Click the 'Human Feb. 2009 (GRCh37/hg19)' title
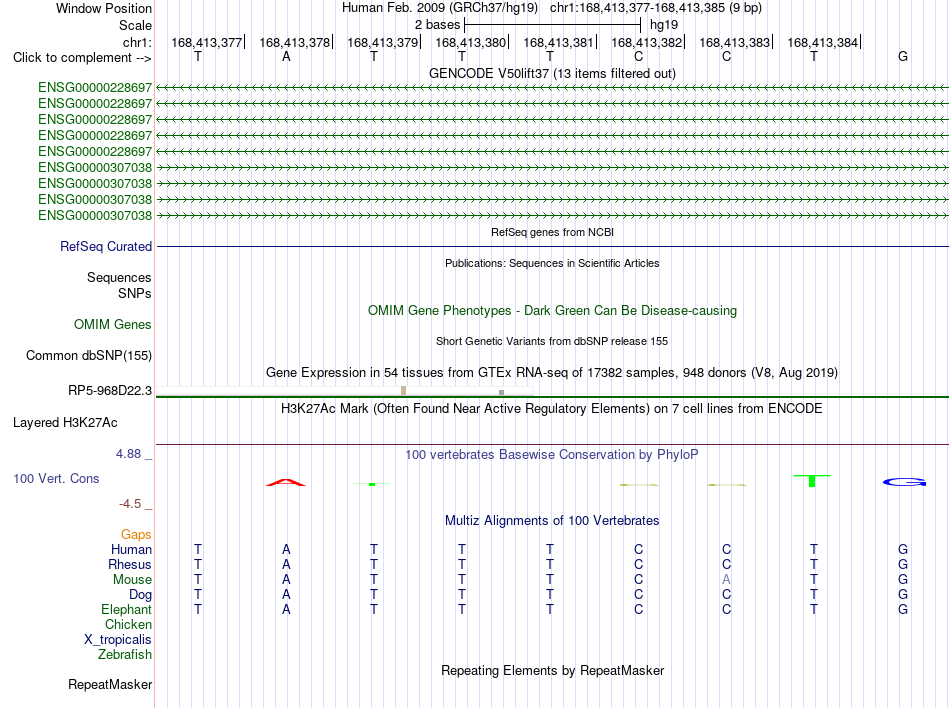 (440, 8)
